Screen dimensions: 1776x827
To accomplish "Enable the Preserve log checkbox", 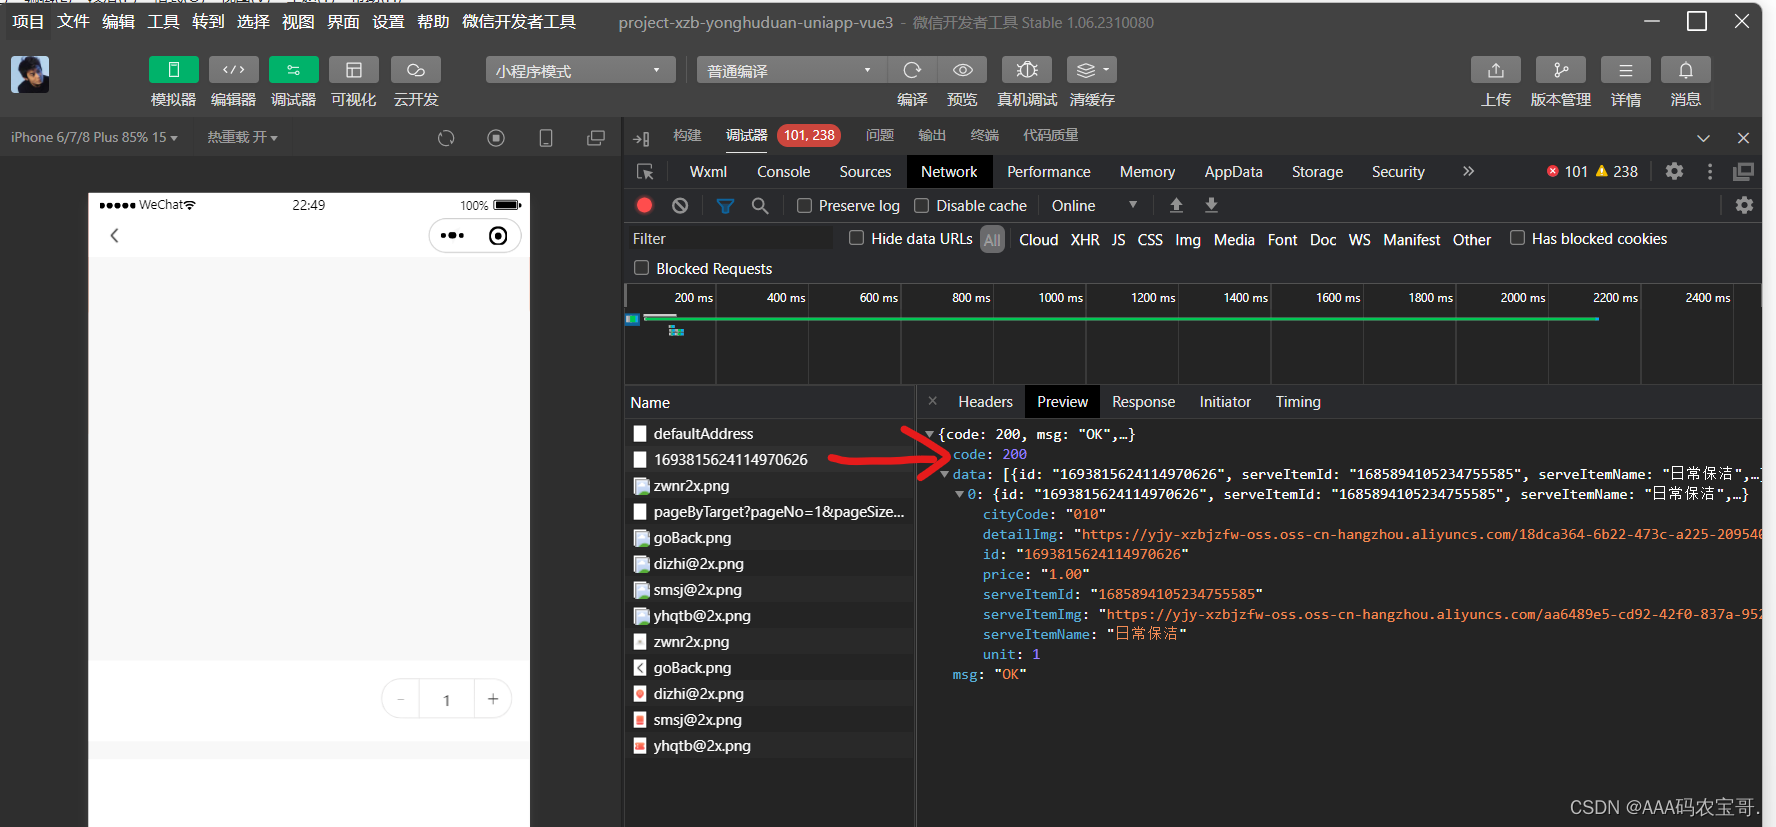I will [x=804, y=206].
